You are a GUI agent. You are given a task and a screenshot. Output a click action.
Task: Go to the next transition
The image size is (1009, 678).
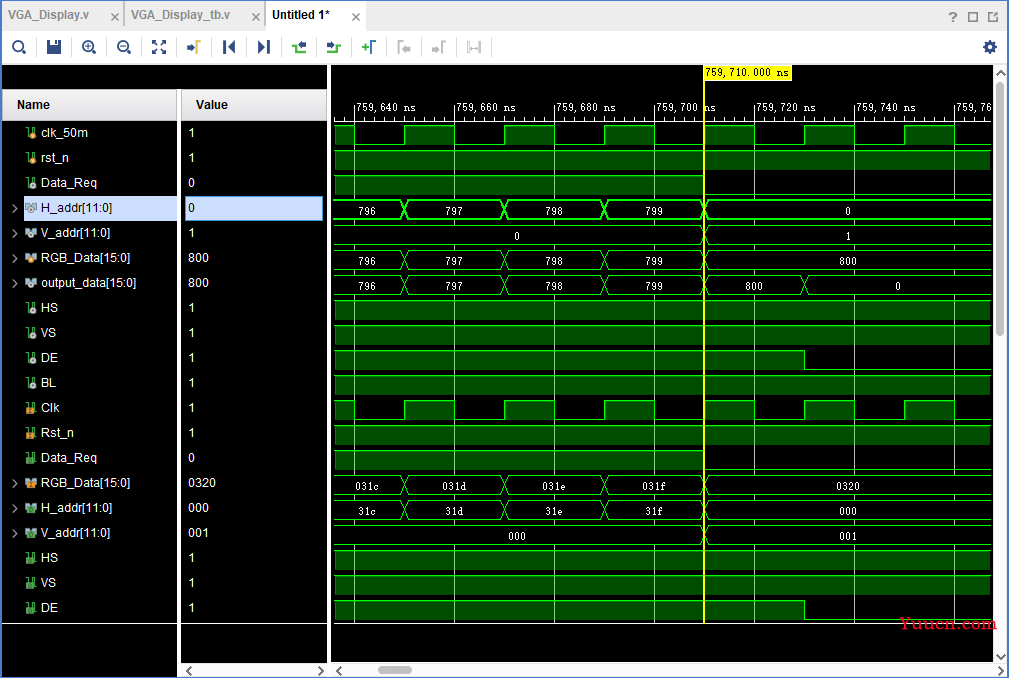coord(333,47)
